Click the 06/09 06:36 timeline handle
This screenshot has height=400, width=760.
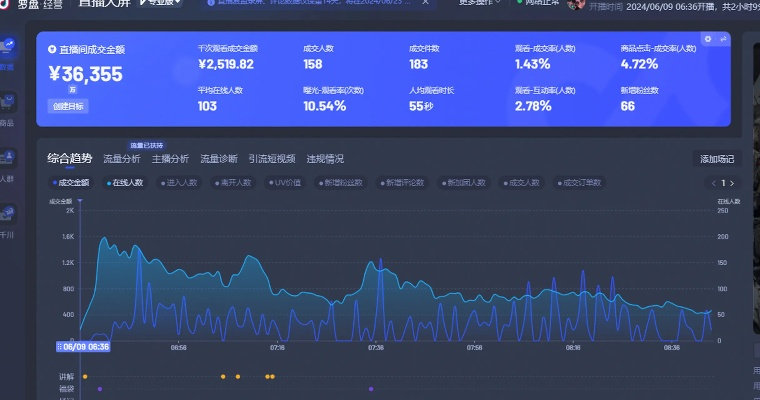point(86,347)
